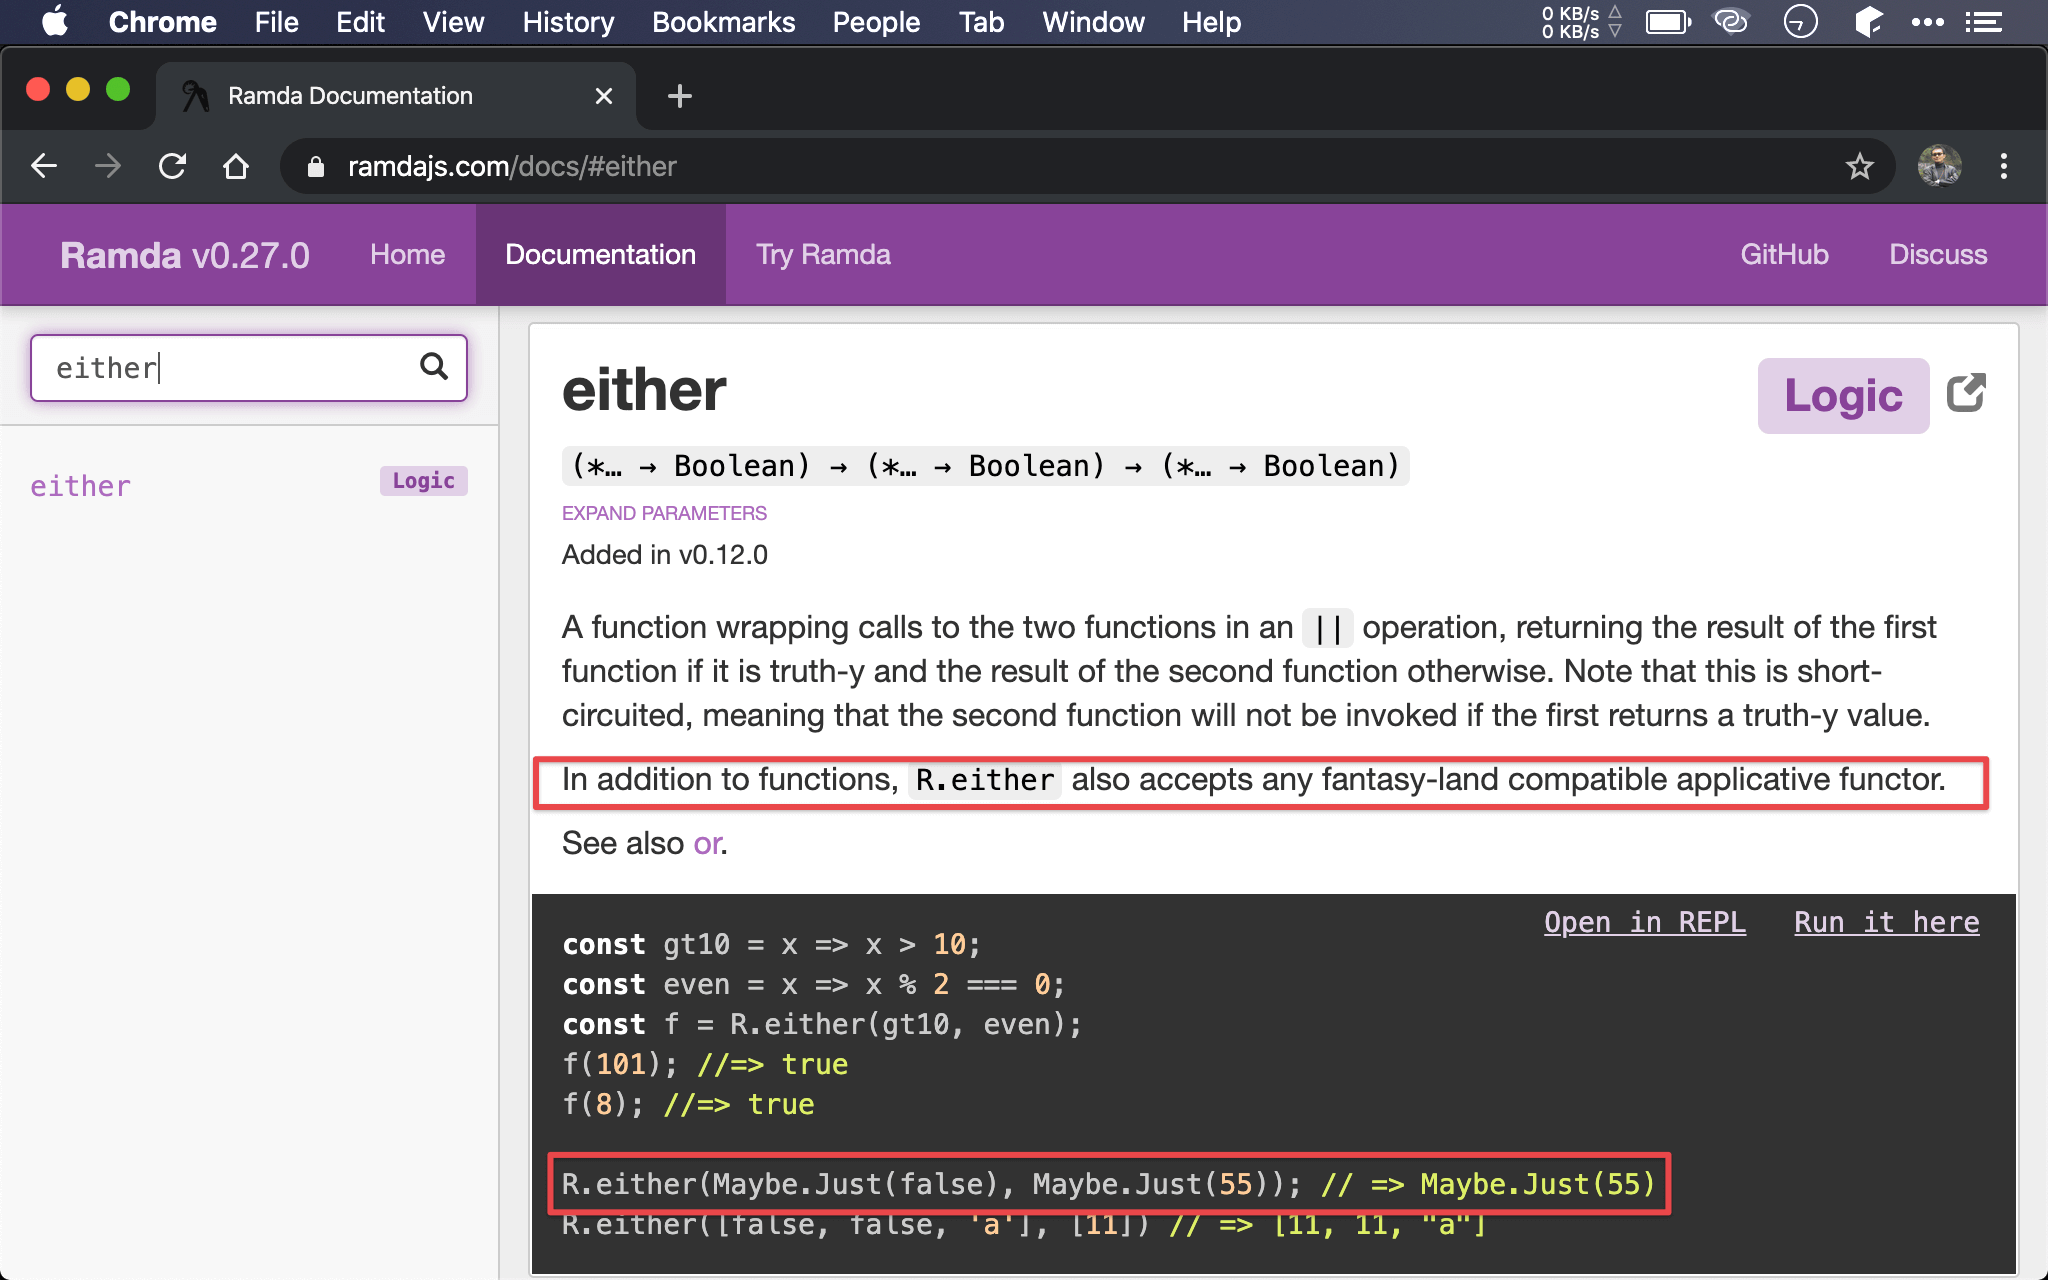Go to the Home nav link
Image resolution: width=2048 pixels, height=1280 pixels.
click(x=407, y=255)
